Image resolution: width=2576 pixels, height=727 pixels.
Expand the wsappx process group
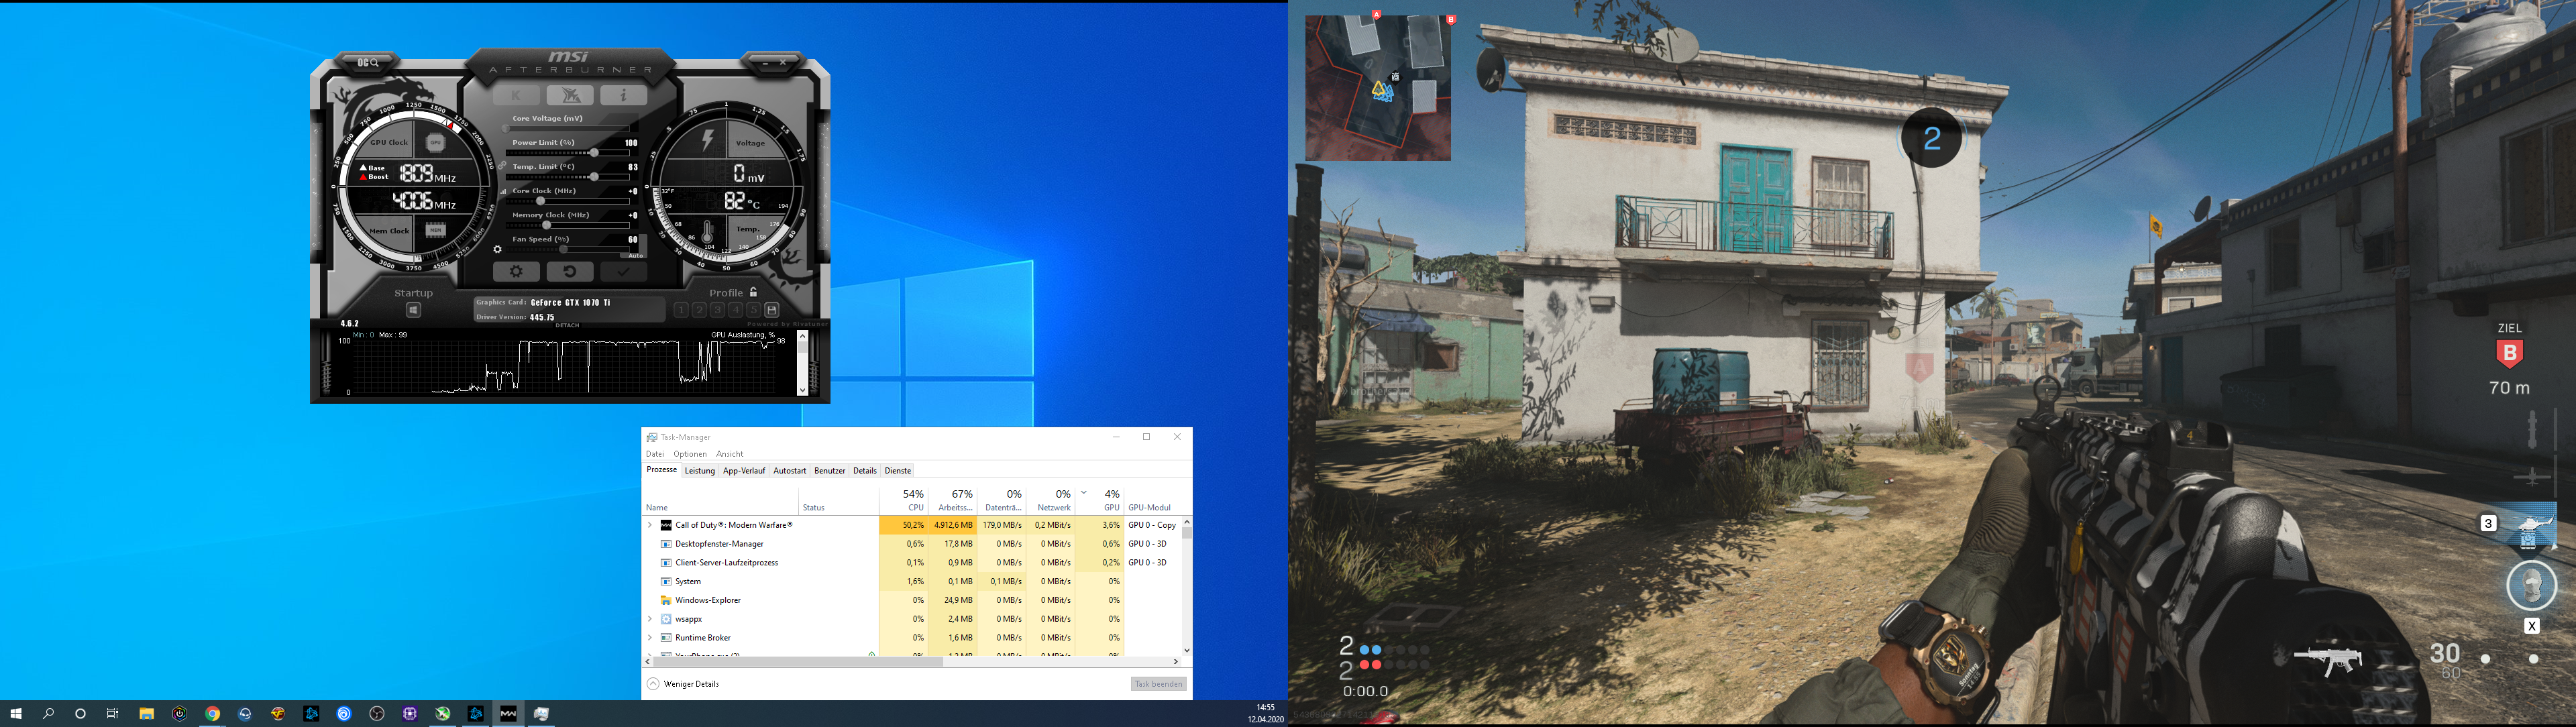pos(650,619)
